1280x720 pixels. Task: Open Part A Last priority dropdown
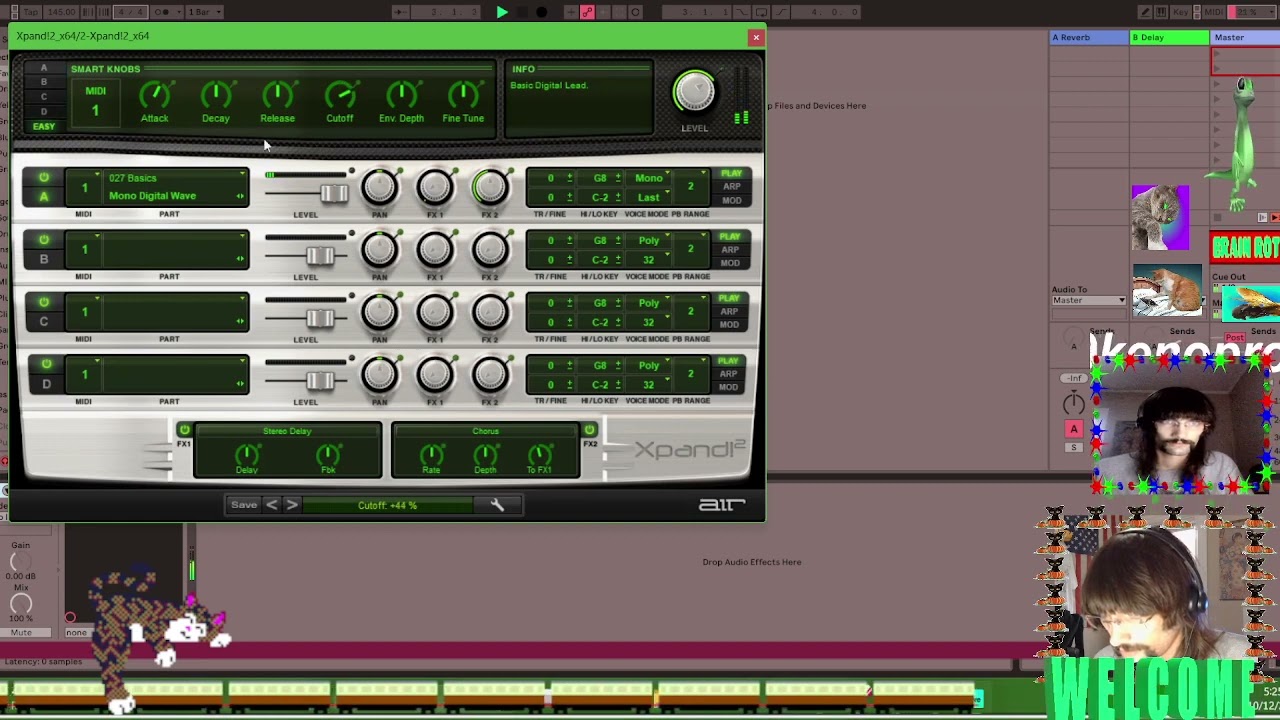point(651,197)
